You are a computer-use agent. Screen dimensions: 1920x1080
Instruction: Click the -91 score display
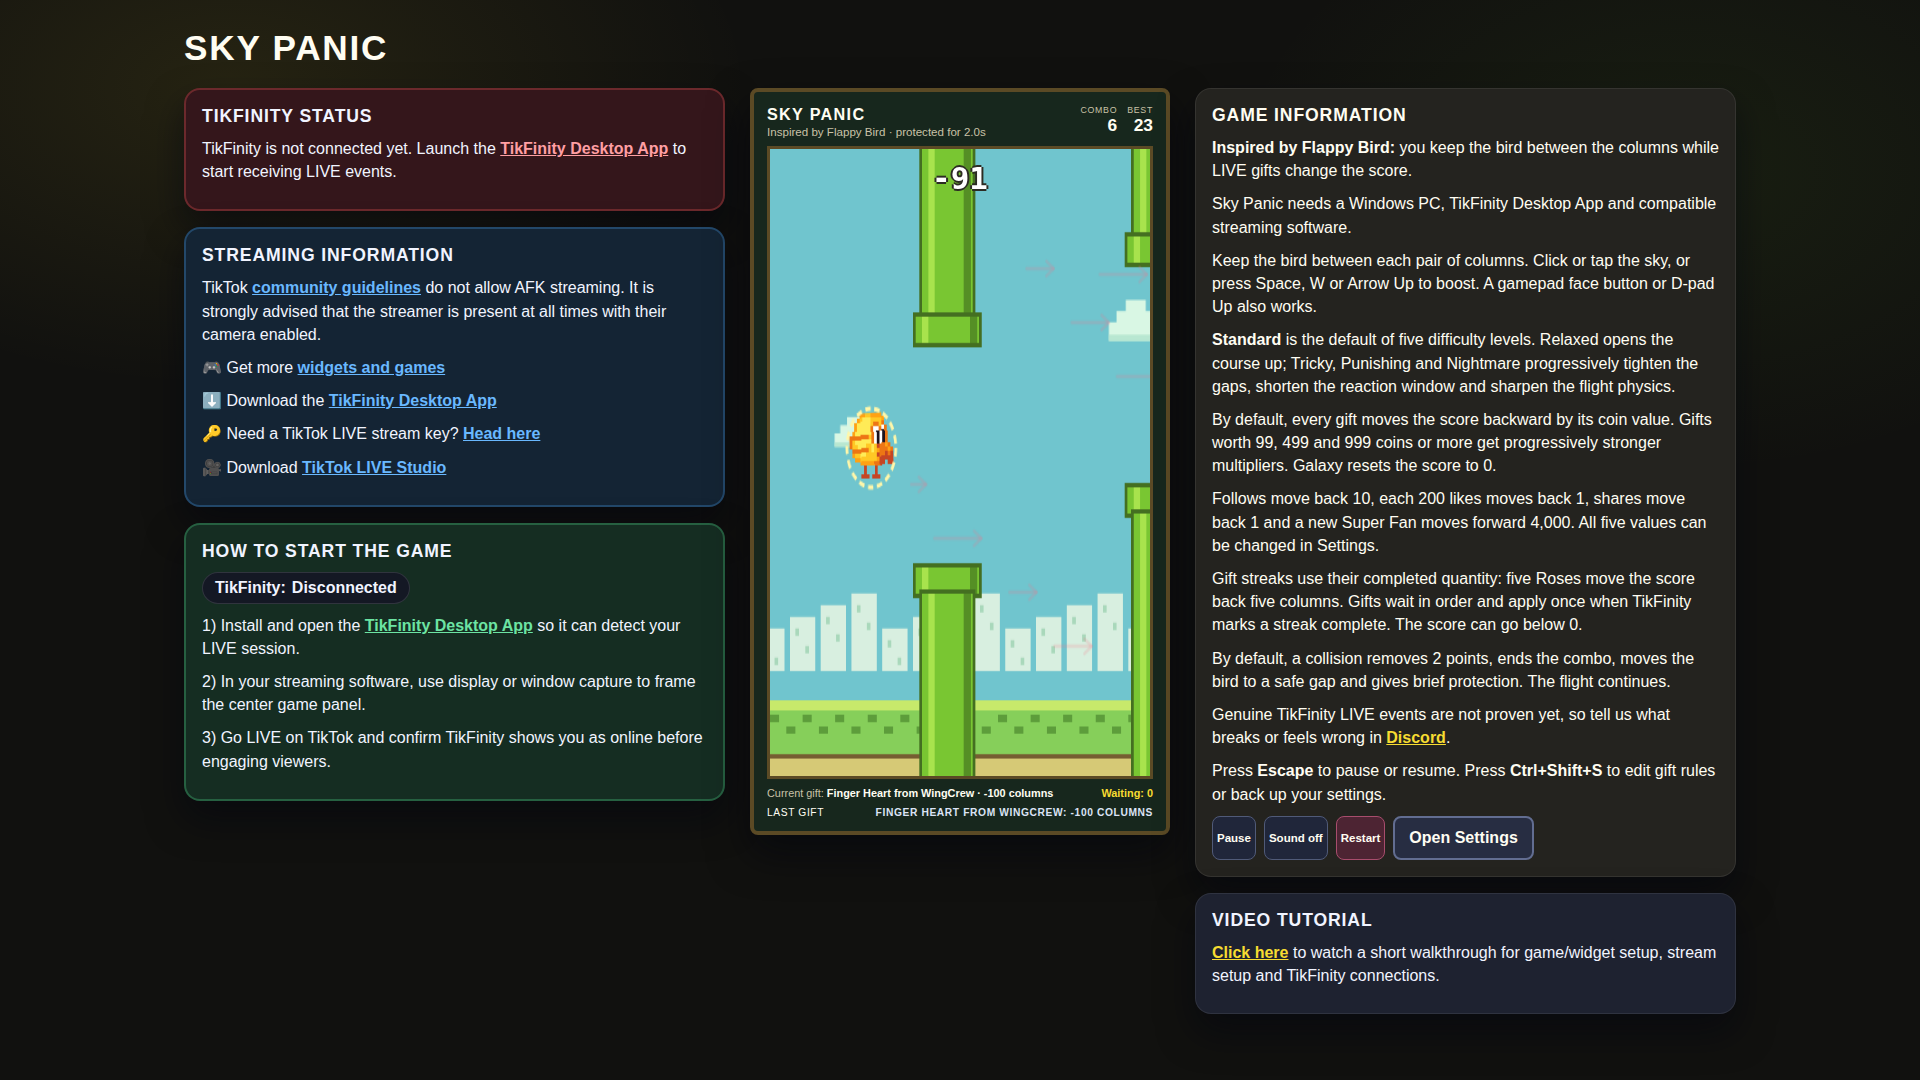[x=960, y=178]
